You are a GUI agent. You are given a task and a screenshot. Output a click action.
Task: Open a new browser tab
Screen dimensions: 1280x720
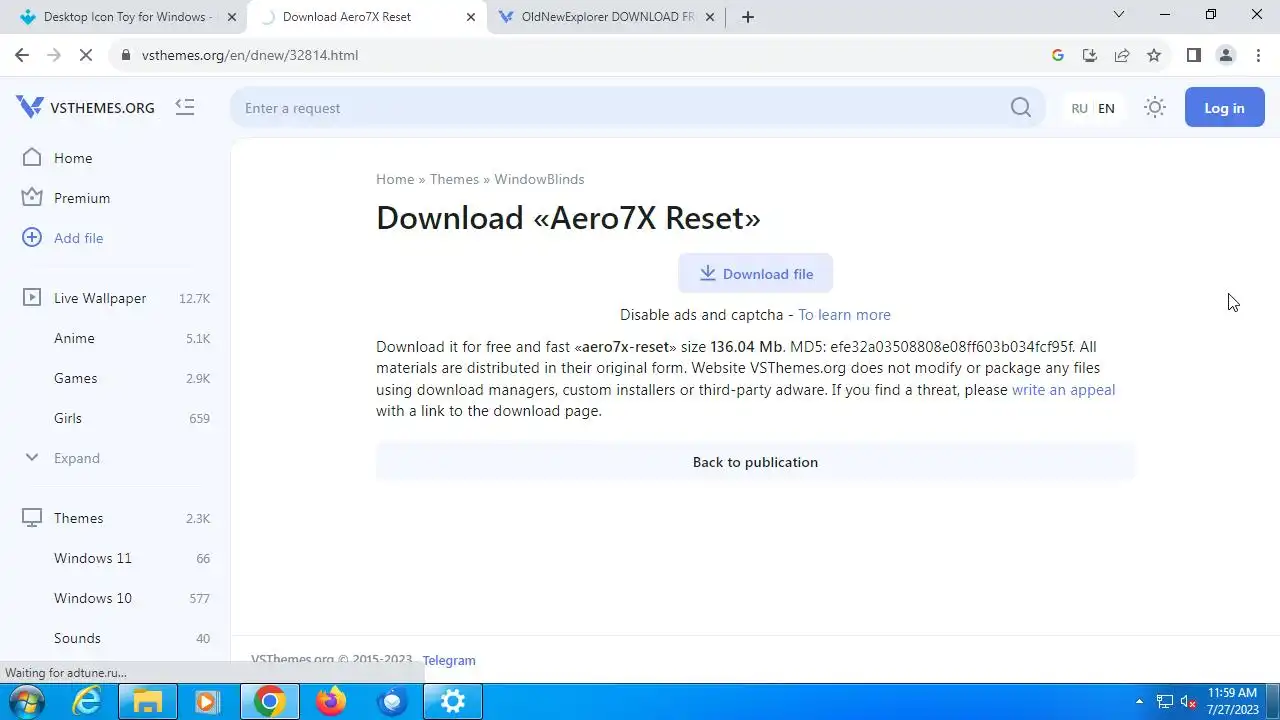(x=747, y=17)
